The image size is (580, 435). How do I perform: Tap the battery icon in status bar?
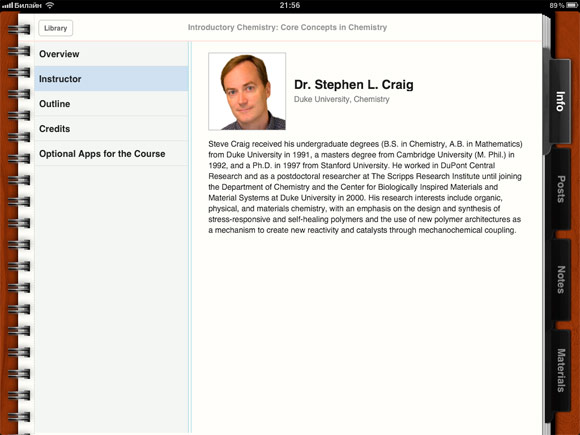click(572, 6)
